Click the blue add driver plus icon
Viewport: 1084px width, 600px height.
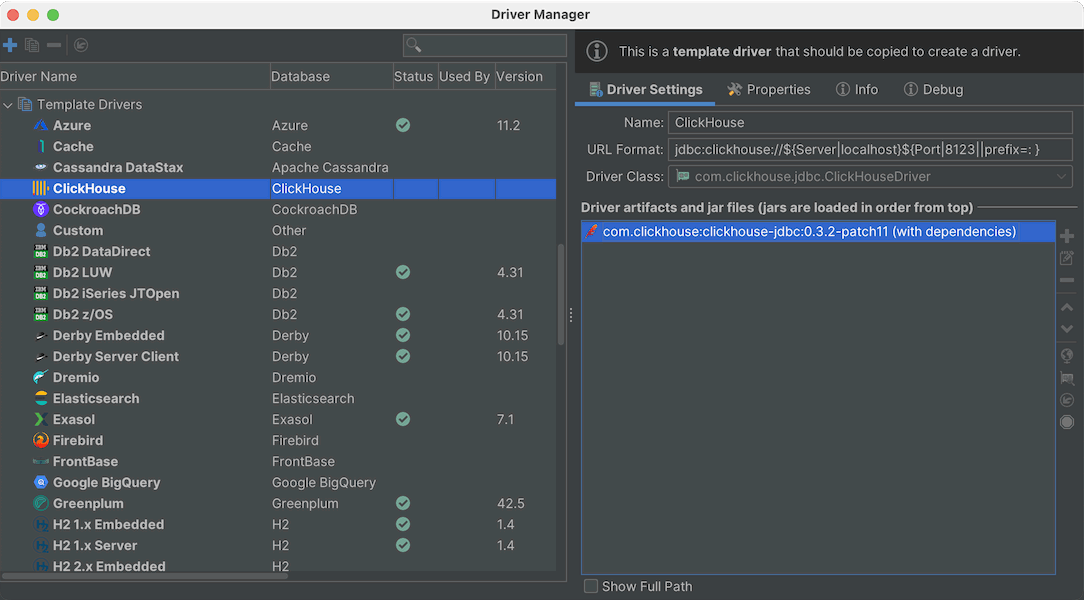(x=10, y=45)
